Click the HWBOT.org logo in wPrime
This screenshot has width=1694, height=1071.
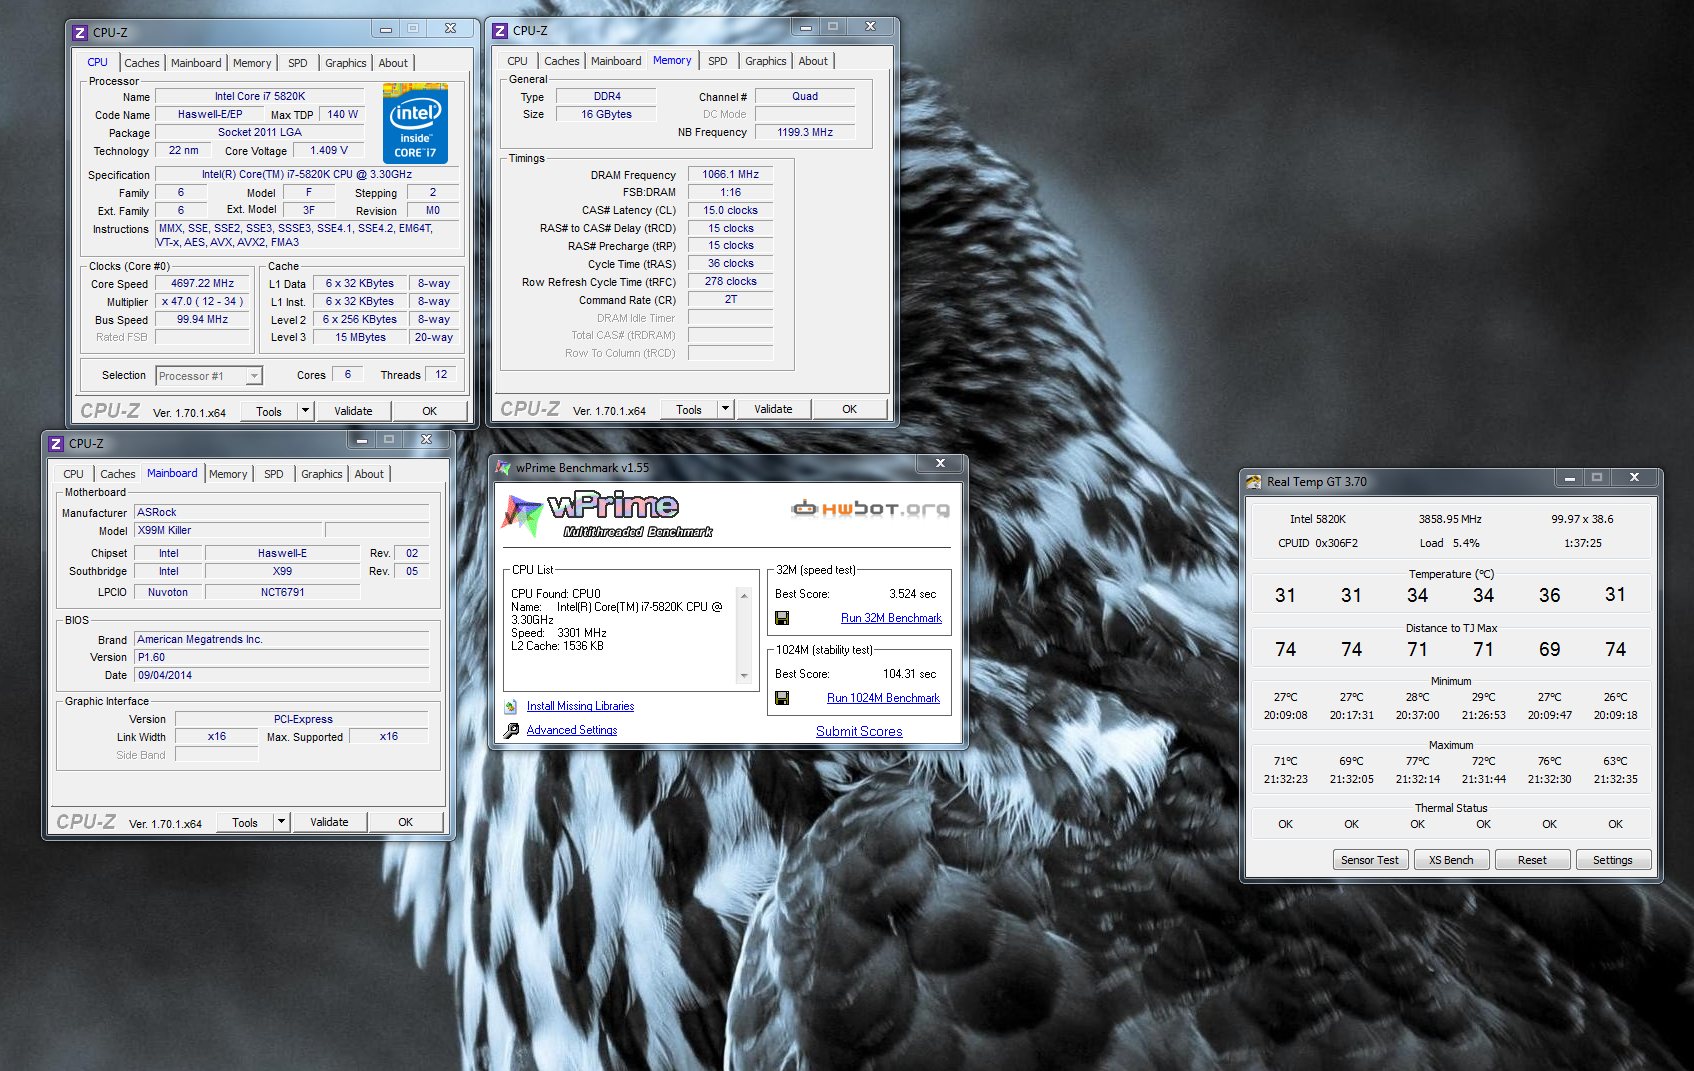click(x=870, y=509)
